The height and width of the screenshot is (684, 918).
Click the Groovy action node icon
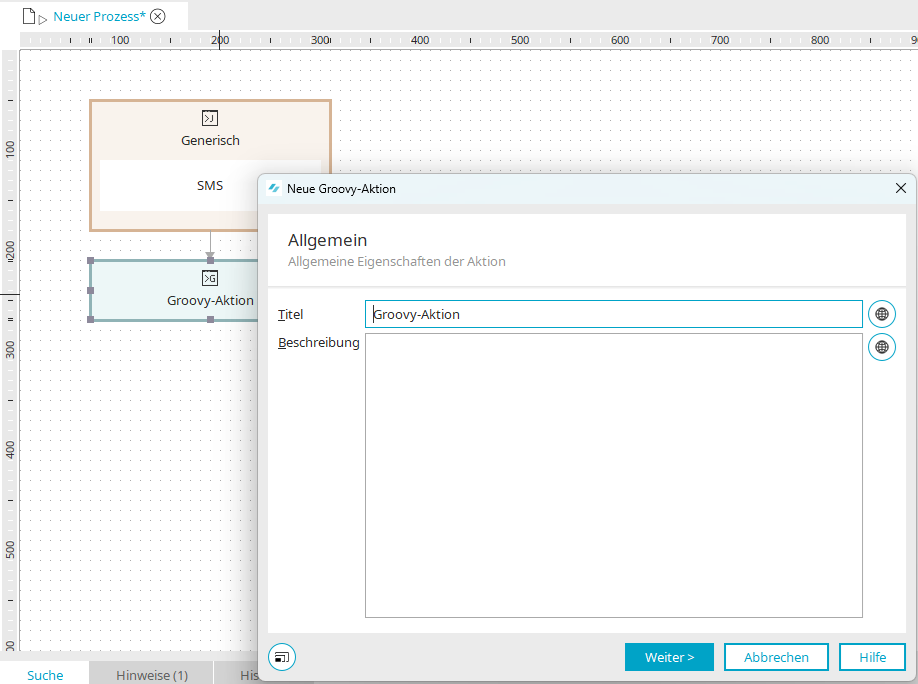click(x=210, y=278)
